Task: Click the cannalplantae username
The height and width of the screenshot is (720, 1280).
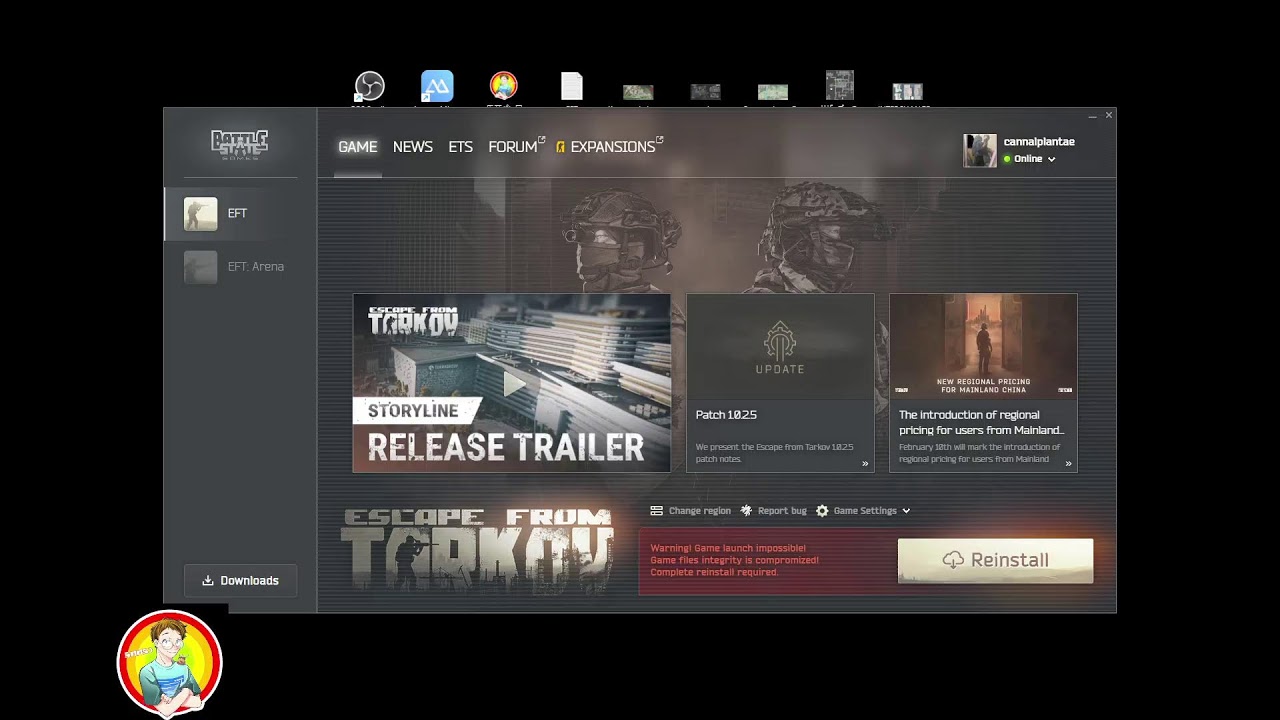Action: click(x=1039, y=142)
